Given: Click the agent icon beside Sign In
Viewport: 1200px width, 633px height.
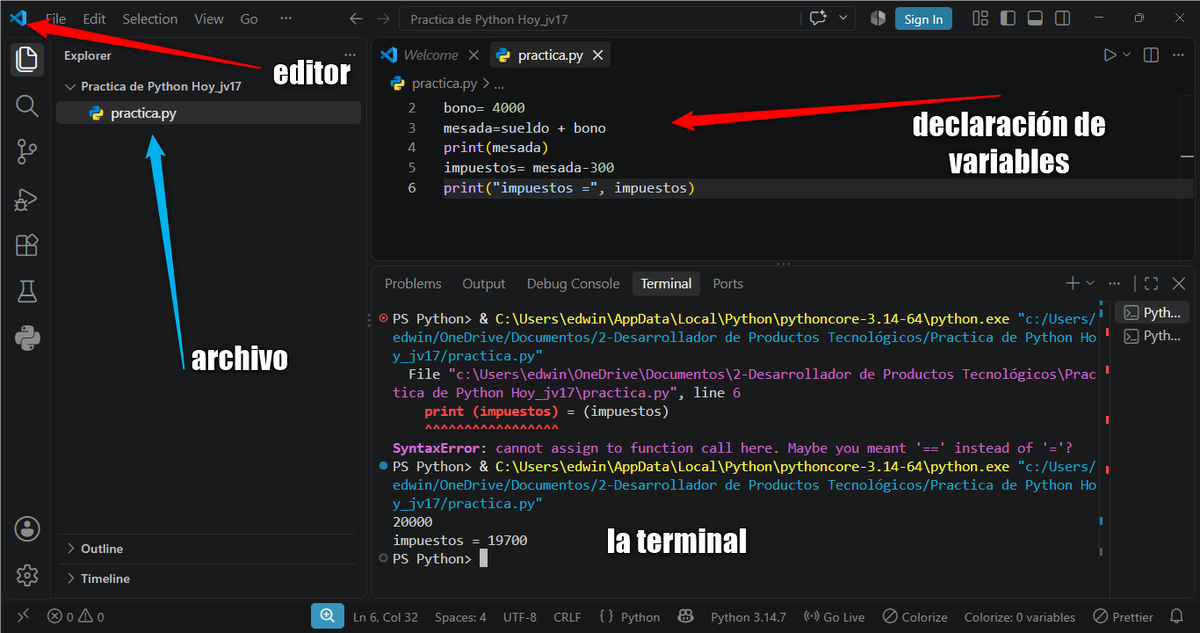Looking at the screenshot, I should click(x=878, y=18).
